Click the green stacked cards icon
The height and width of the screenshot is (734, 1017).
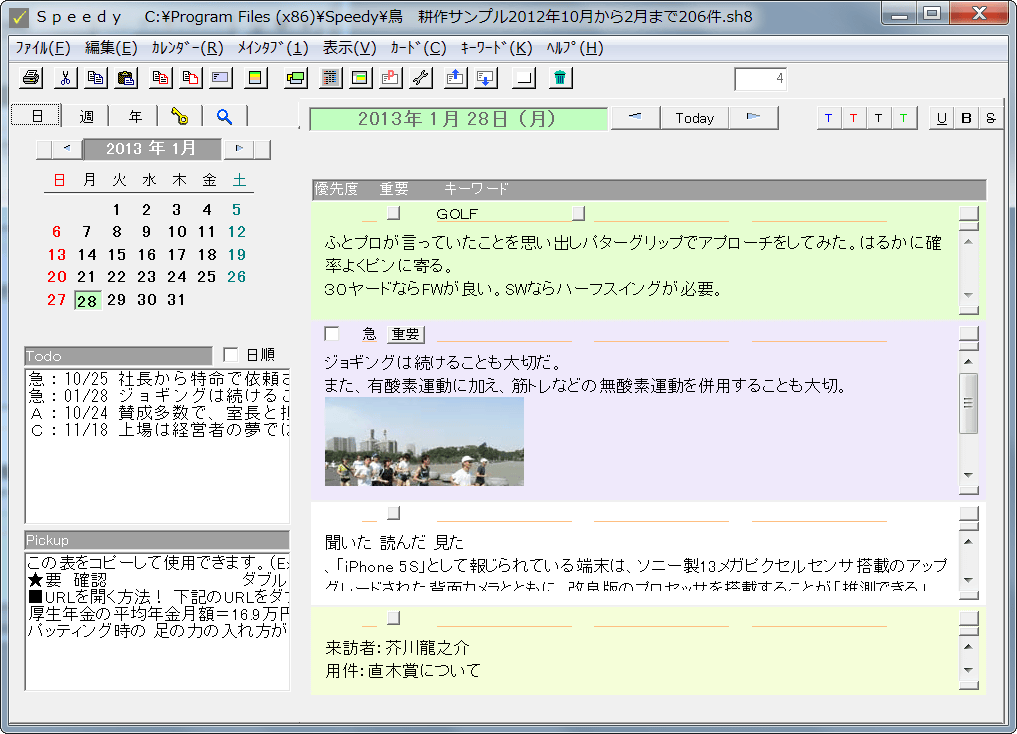pyautogui.click(x=296, y=78)
